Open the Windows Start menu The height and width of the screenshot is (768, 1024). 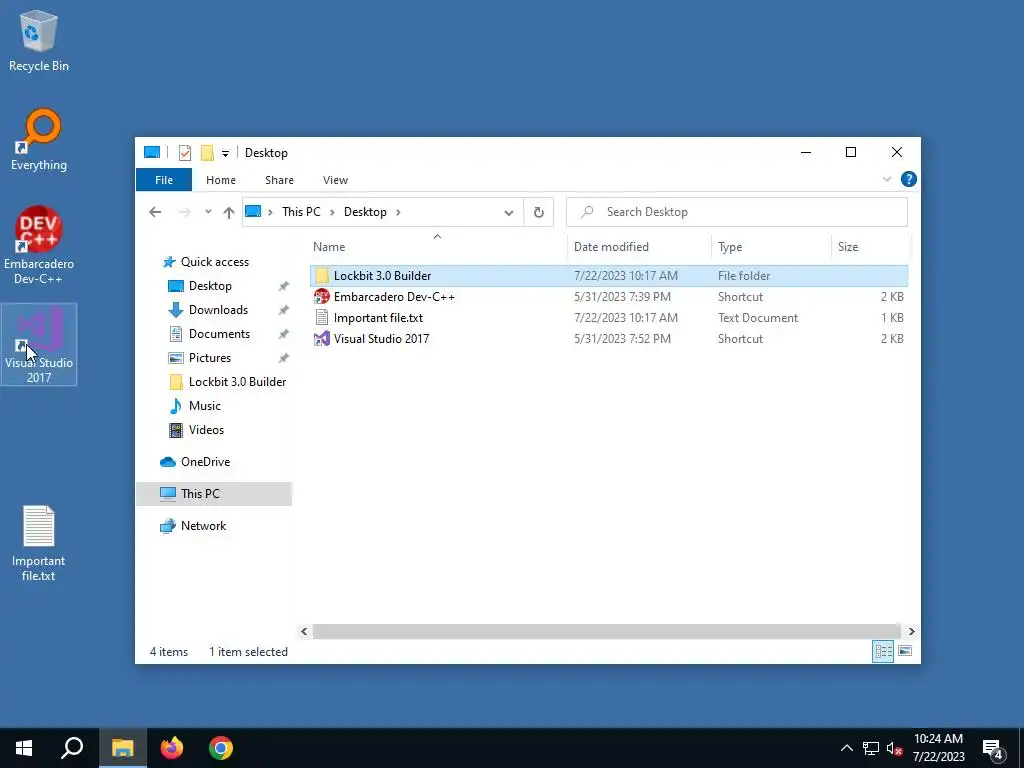pos(24,748)
